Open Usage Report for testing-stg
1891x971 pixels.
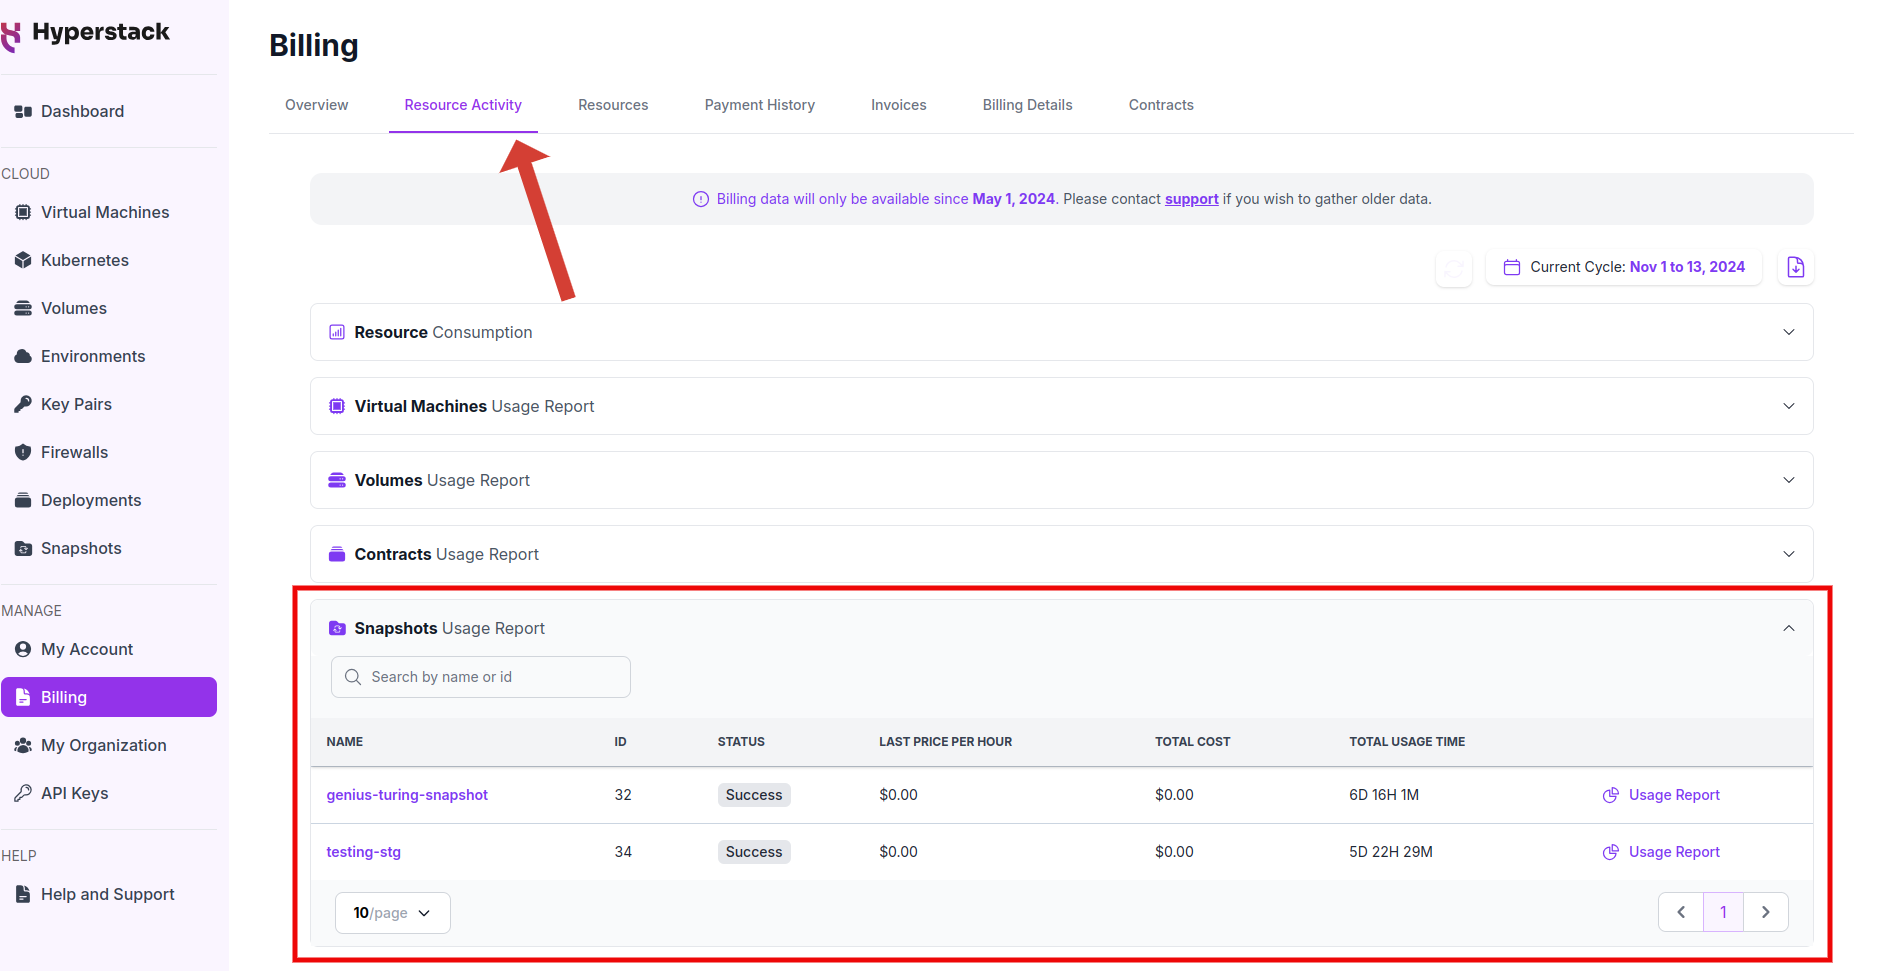[x=1661, y=852]
